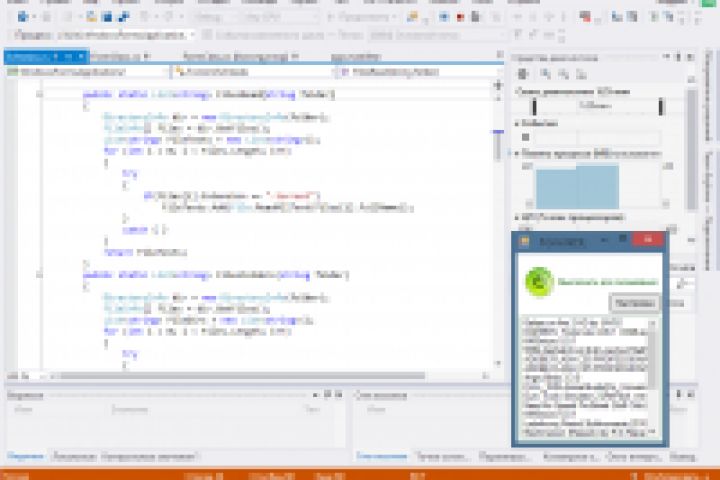Collapse the Events section in Diagnostic Tools

pyautogui.click(x=517, y=124)
